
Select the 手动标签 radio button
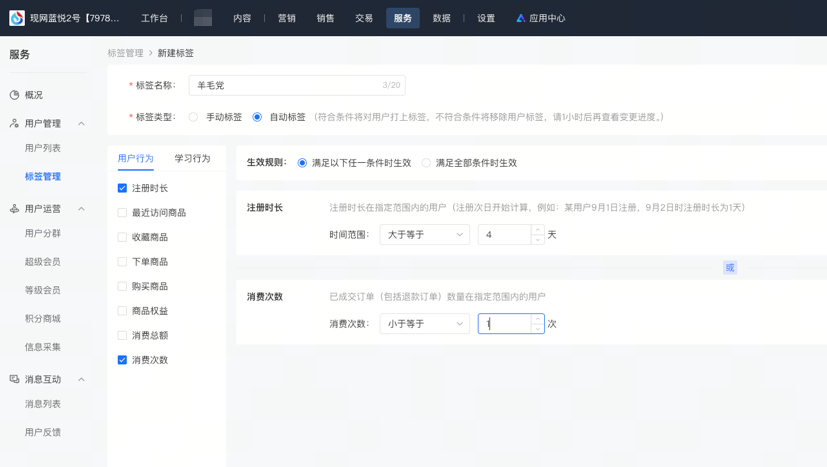point(194,117)
